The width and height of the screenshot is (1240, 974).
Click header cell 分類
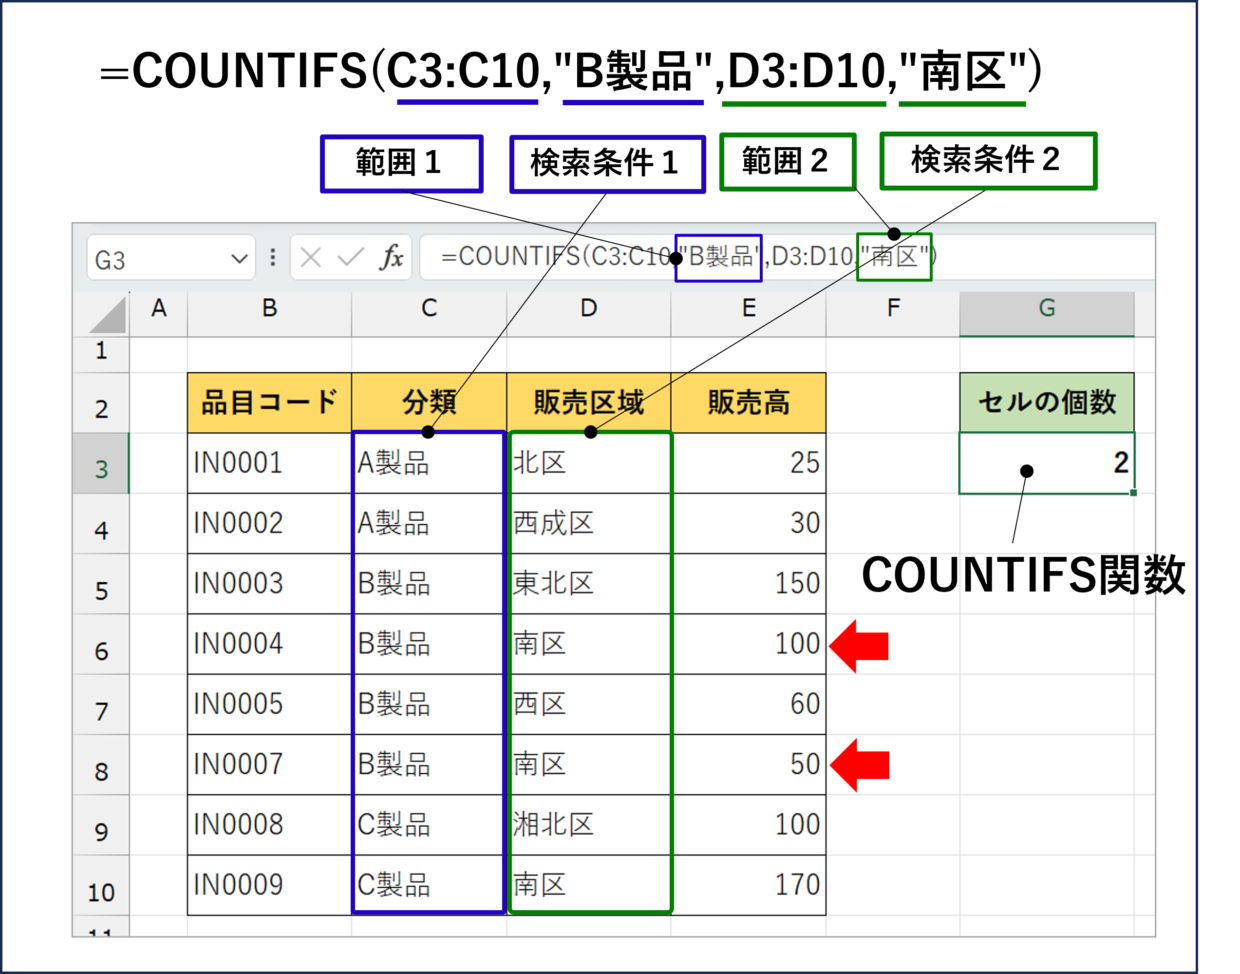tap(429, 403)
